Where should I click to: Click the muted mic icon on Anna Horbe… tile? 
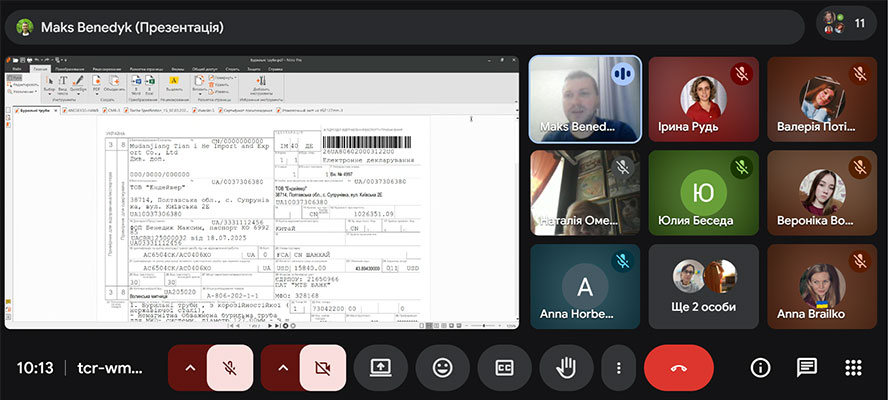(623, 261)
